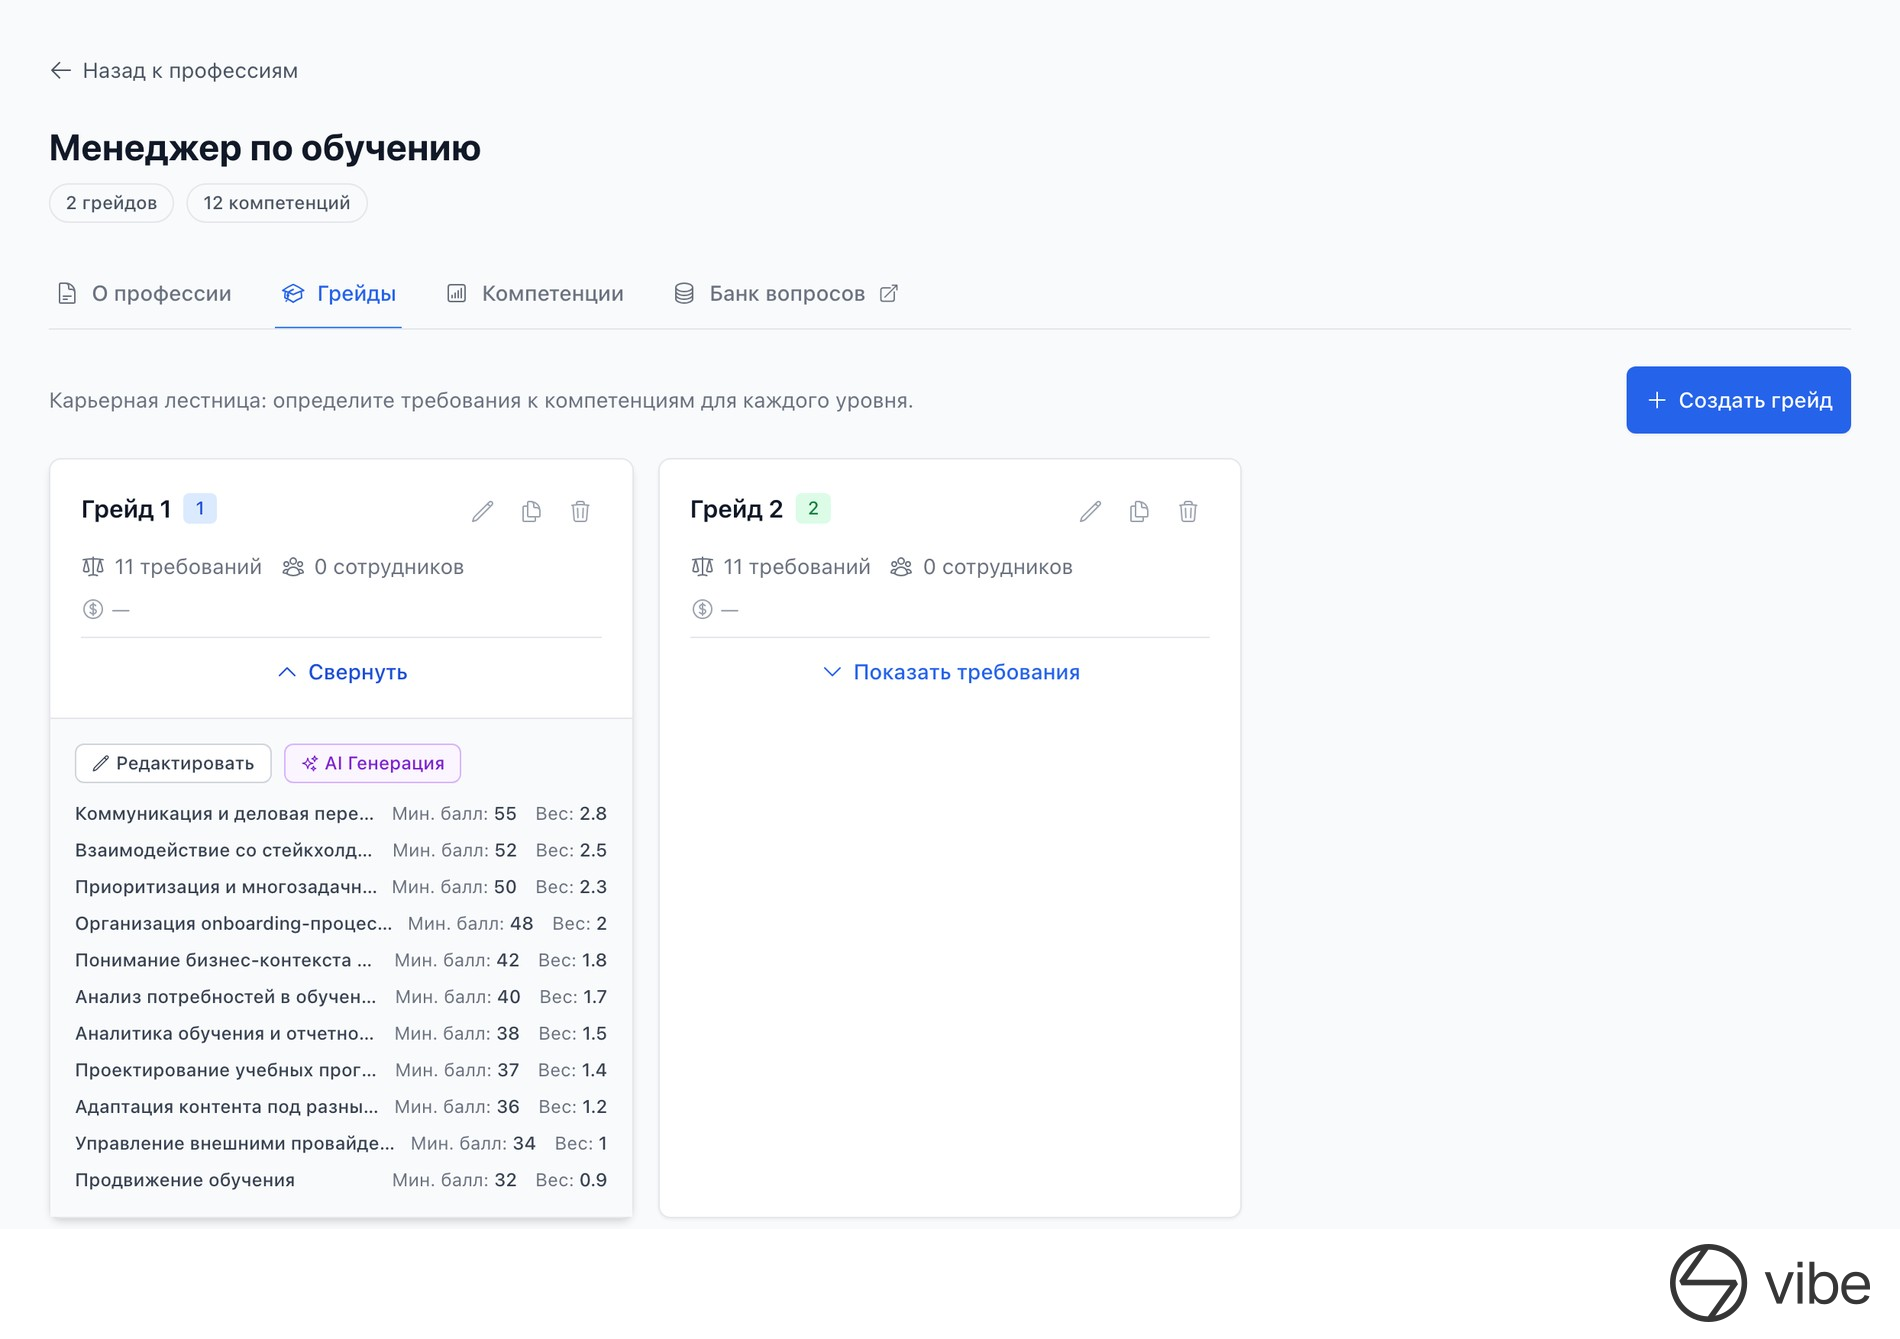Screen dimensions: 1900x1339
Task: Click the employees icon in Грейд 1
Action: coord(293,567)
